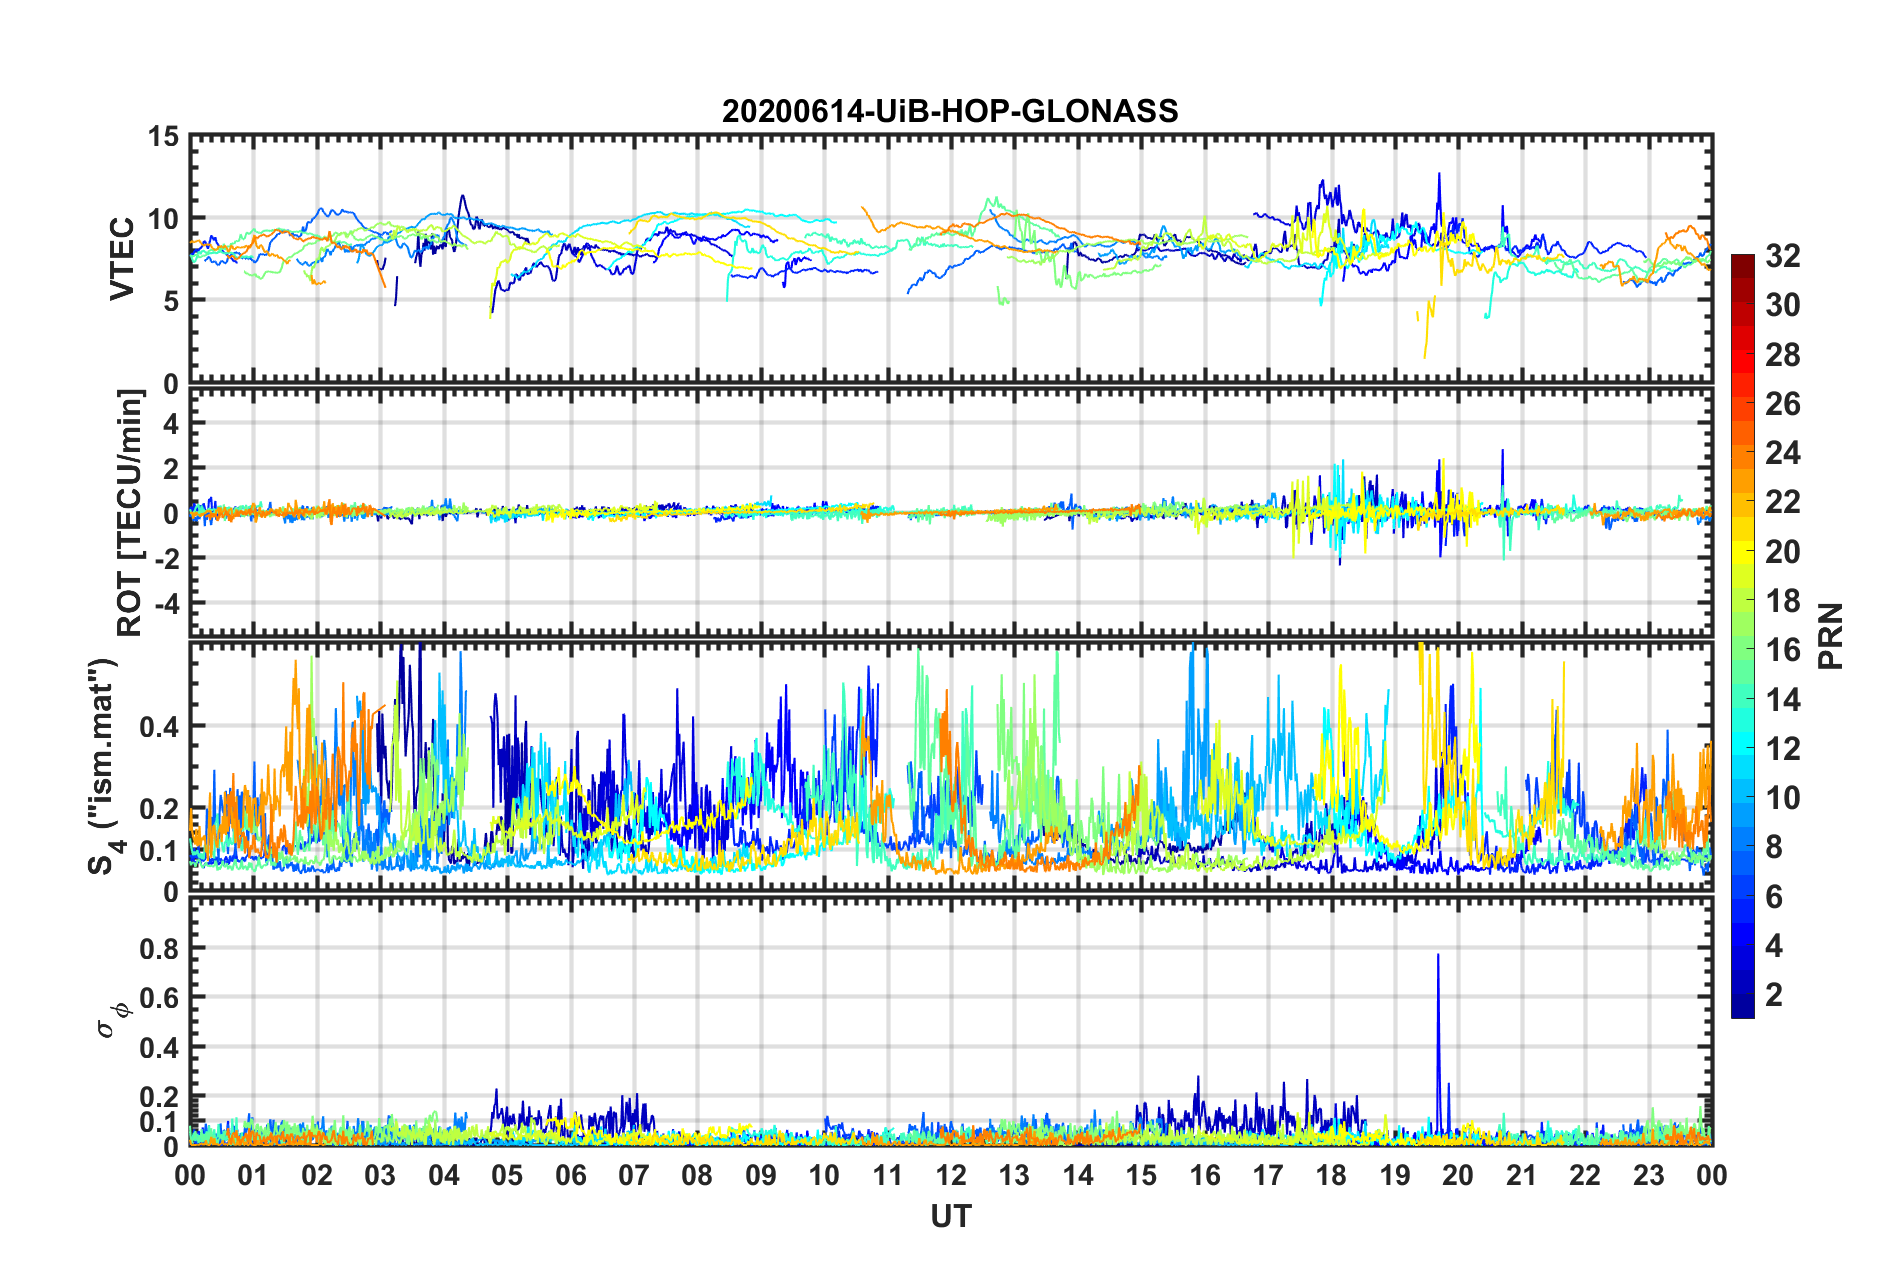
Task: Click the PRN colorbar label
Action: tap(1831, 636)
